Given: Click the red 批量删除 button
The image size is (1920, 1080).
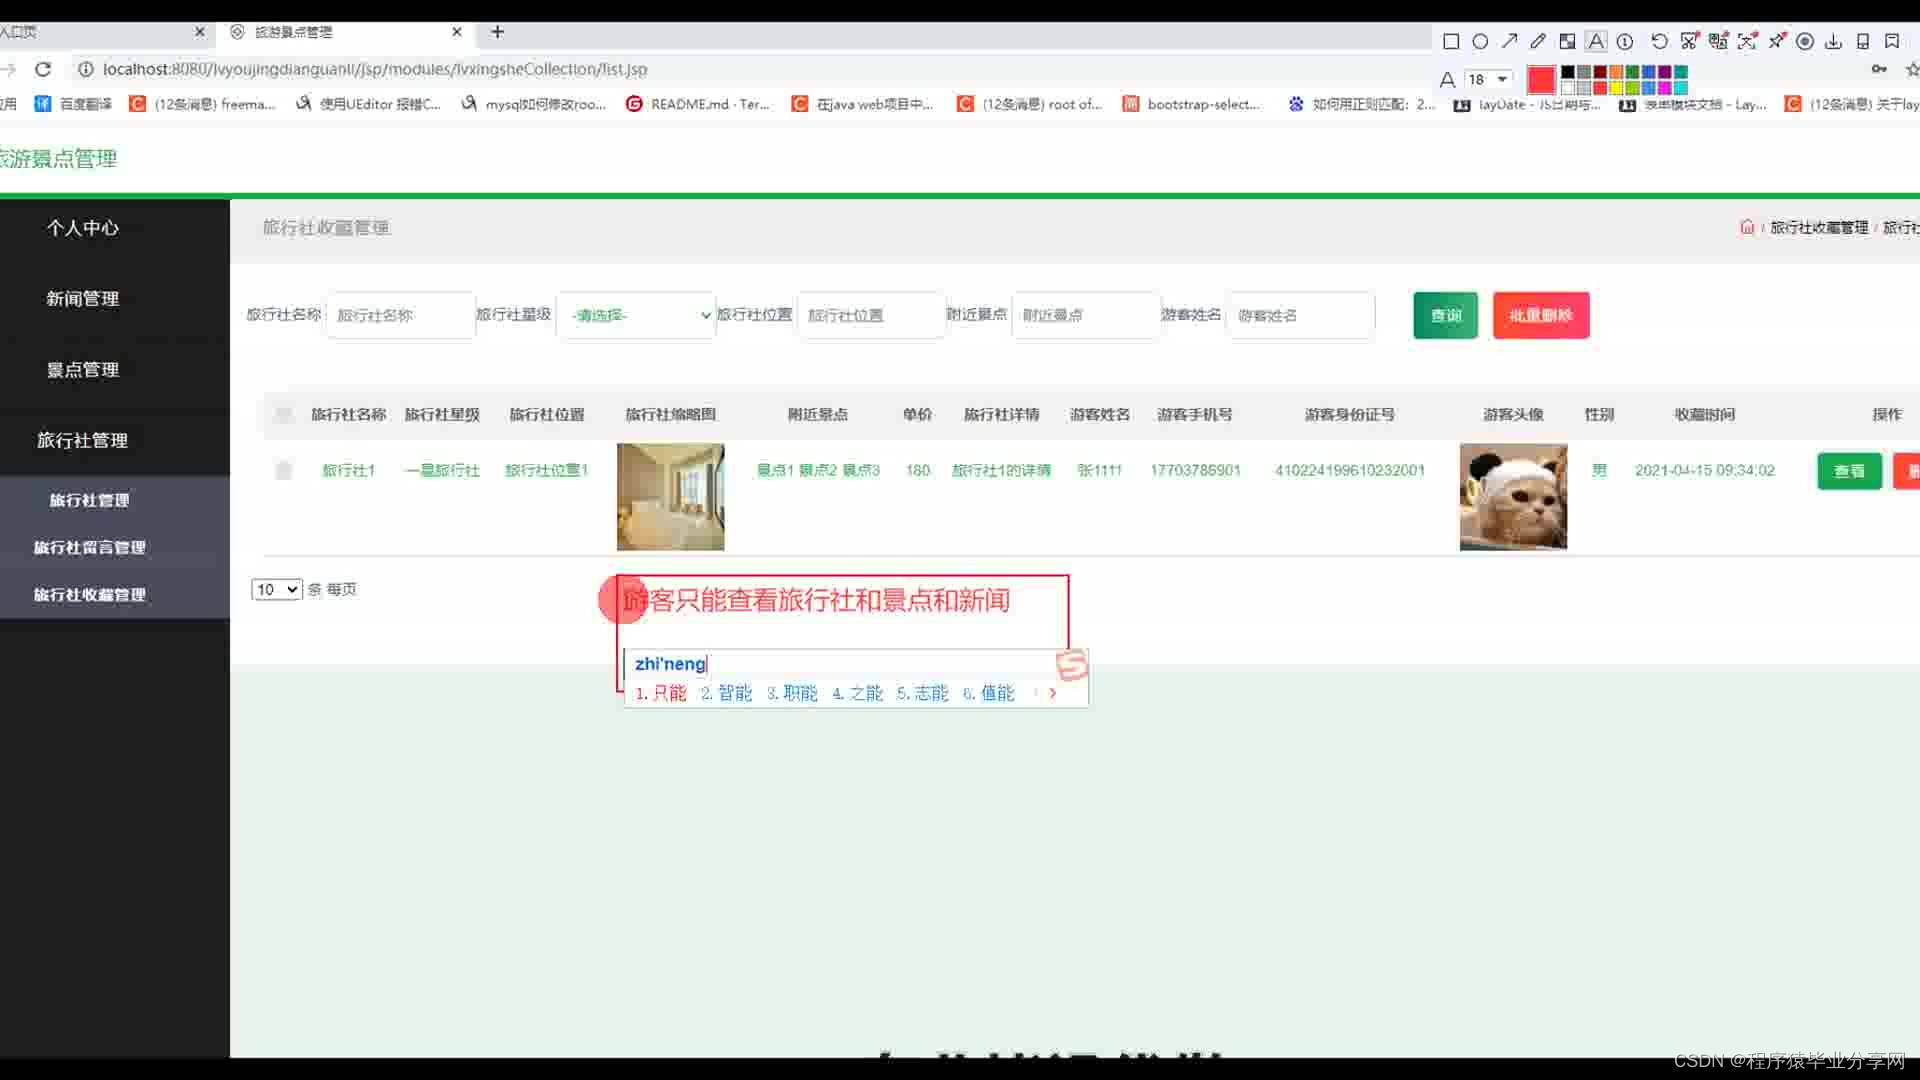Looking at the screenshot, I should tap(1540, 315).
